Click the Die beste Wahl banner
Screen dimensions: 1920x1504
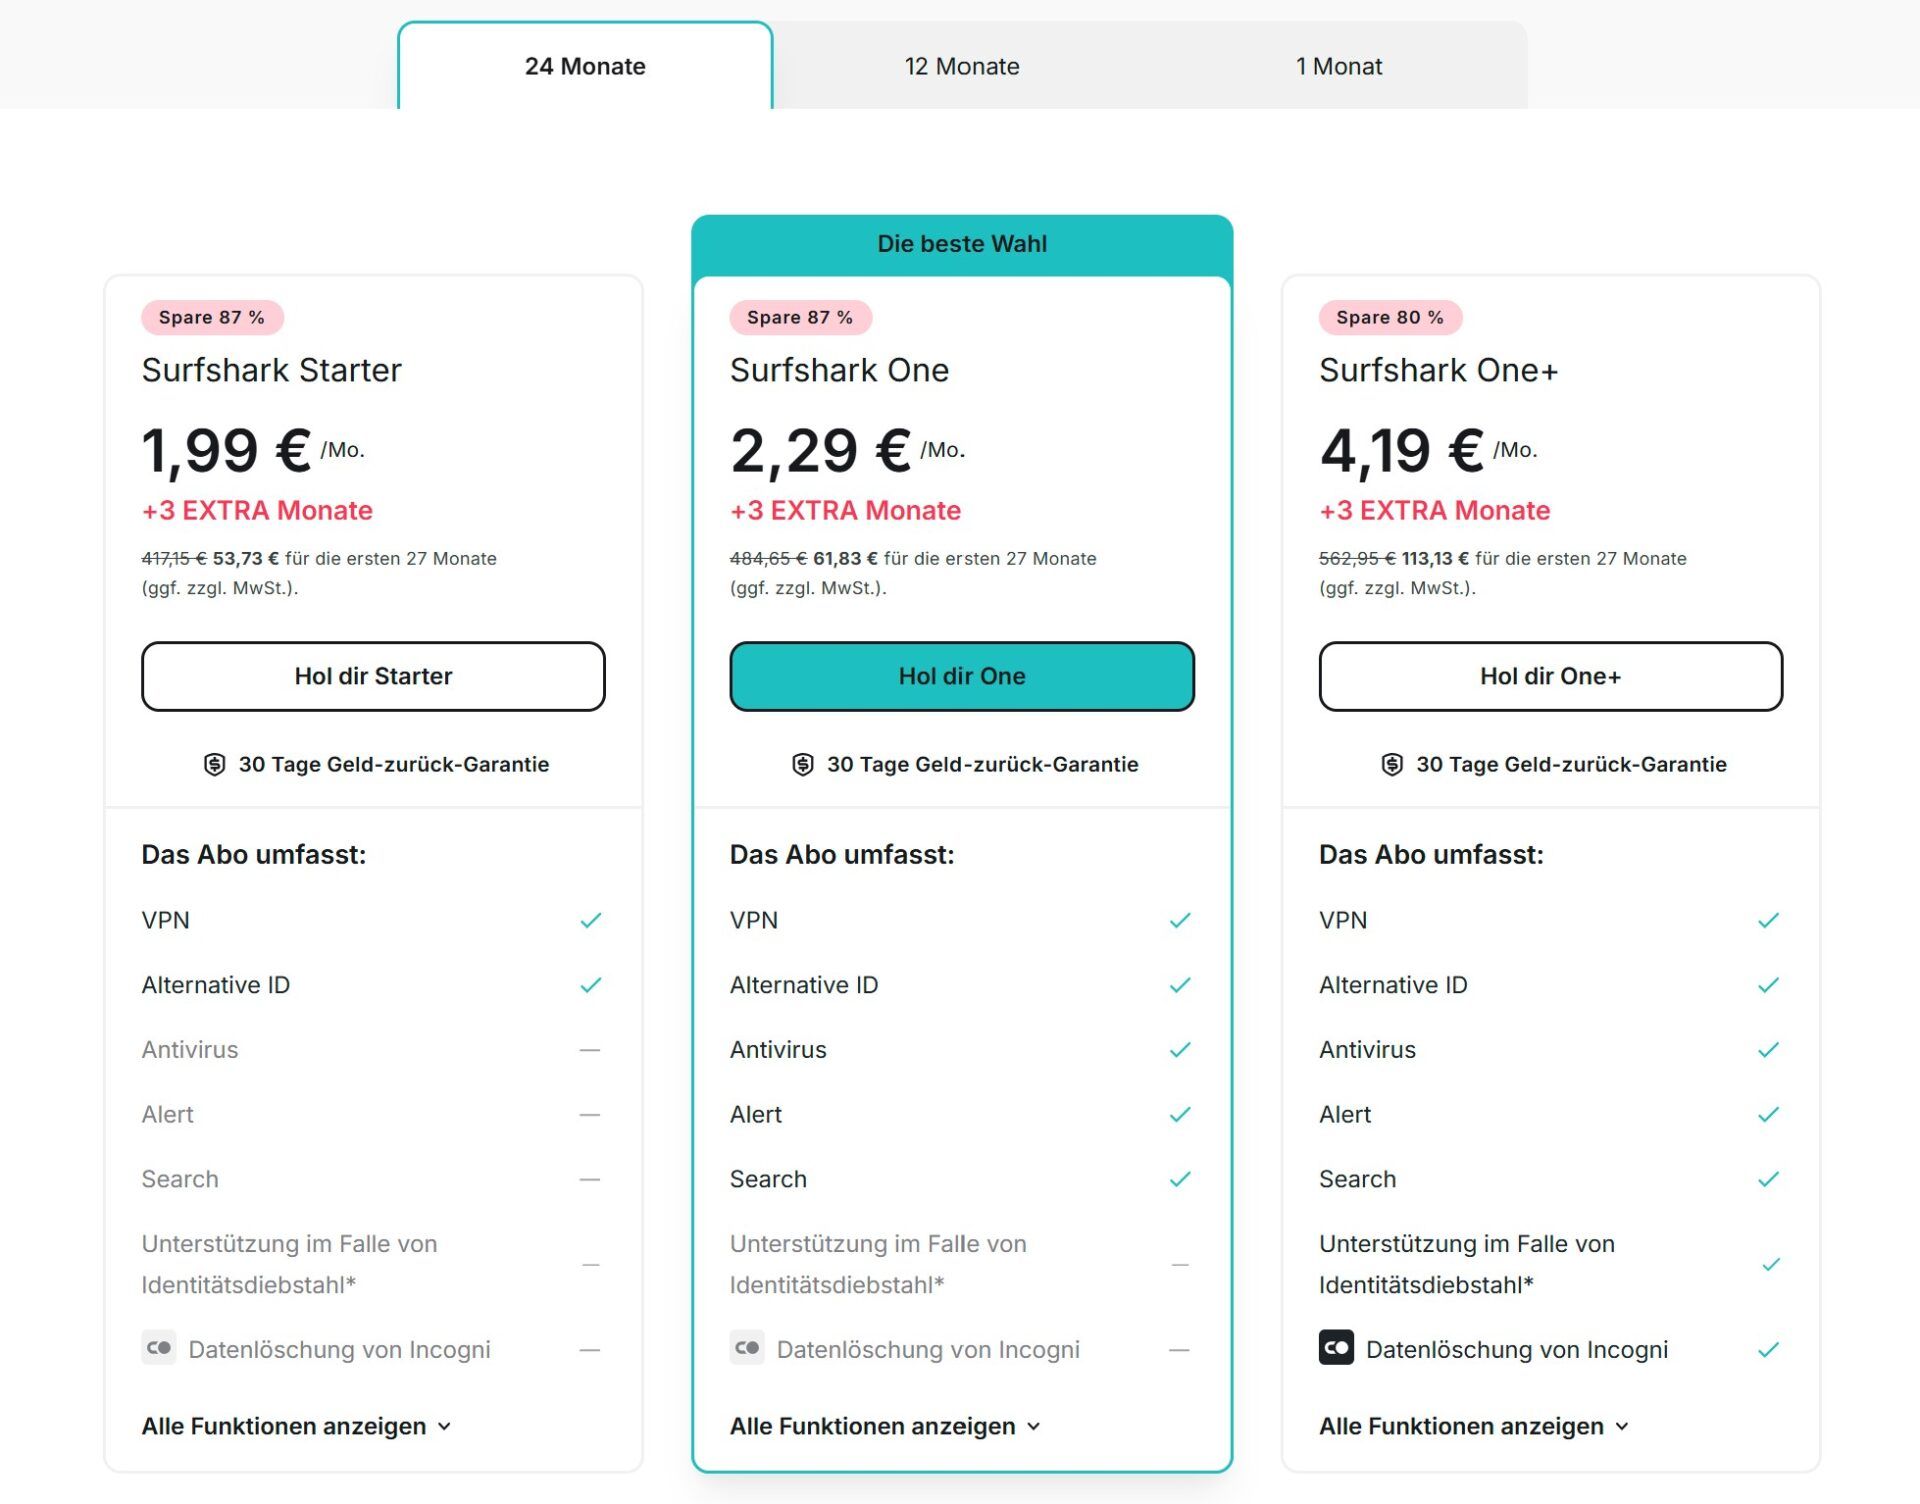pos(961,242)
